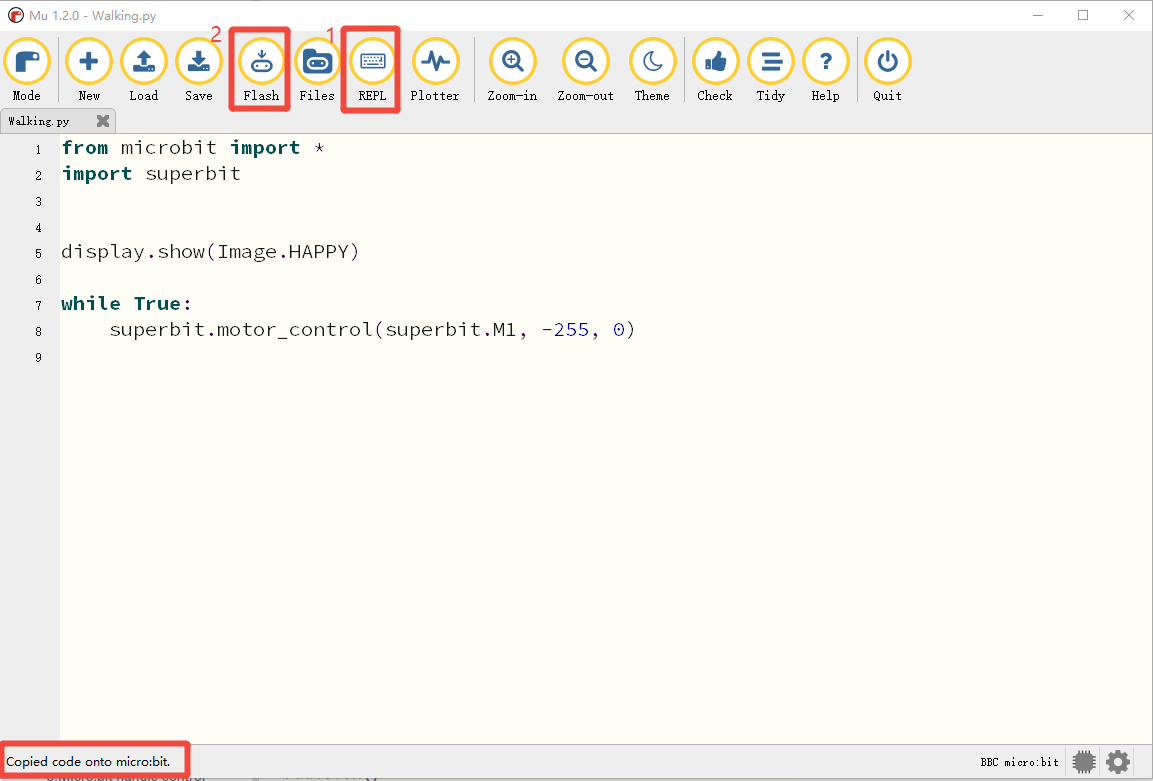Save the current script

199,71
